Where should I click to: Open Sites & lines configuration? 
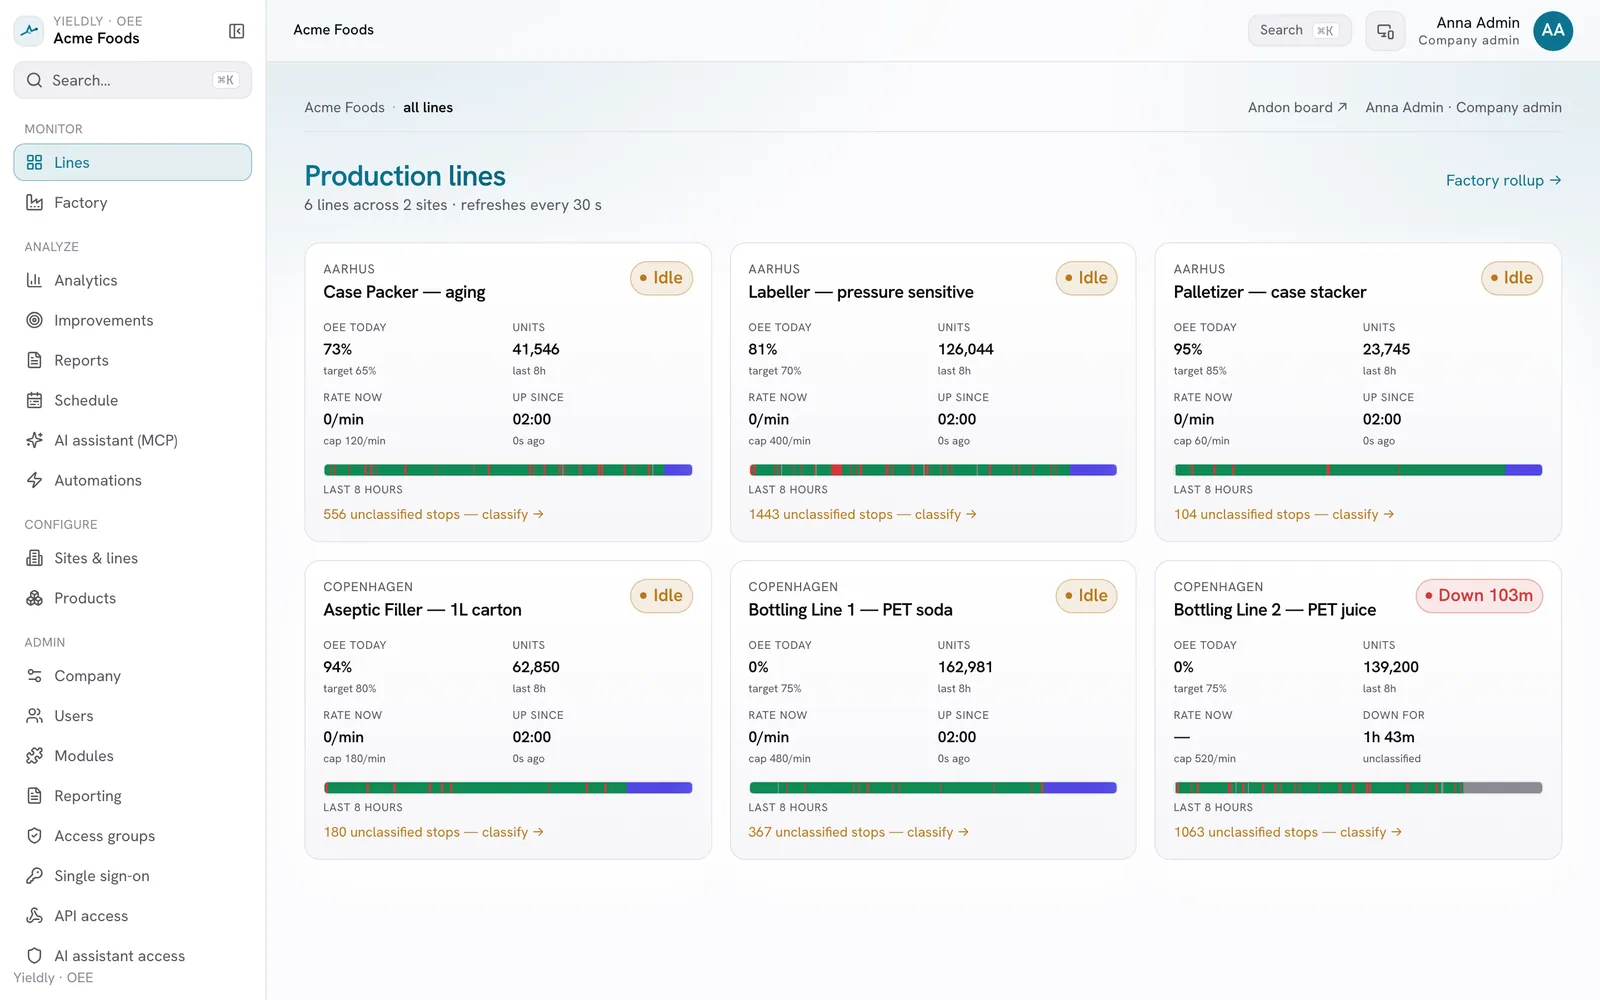[132, 558]
